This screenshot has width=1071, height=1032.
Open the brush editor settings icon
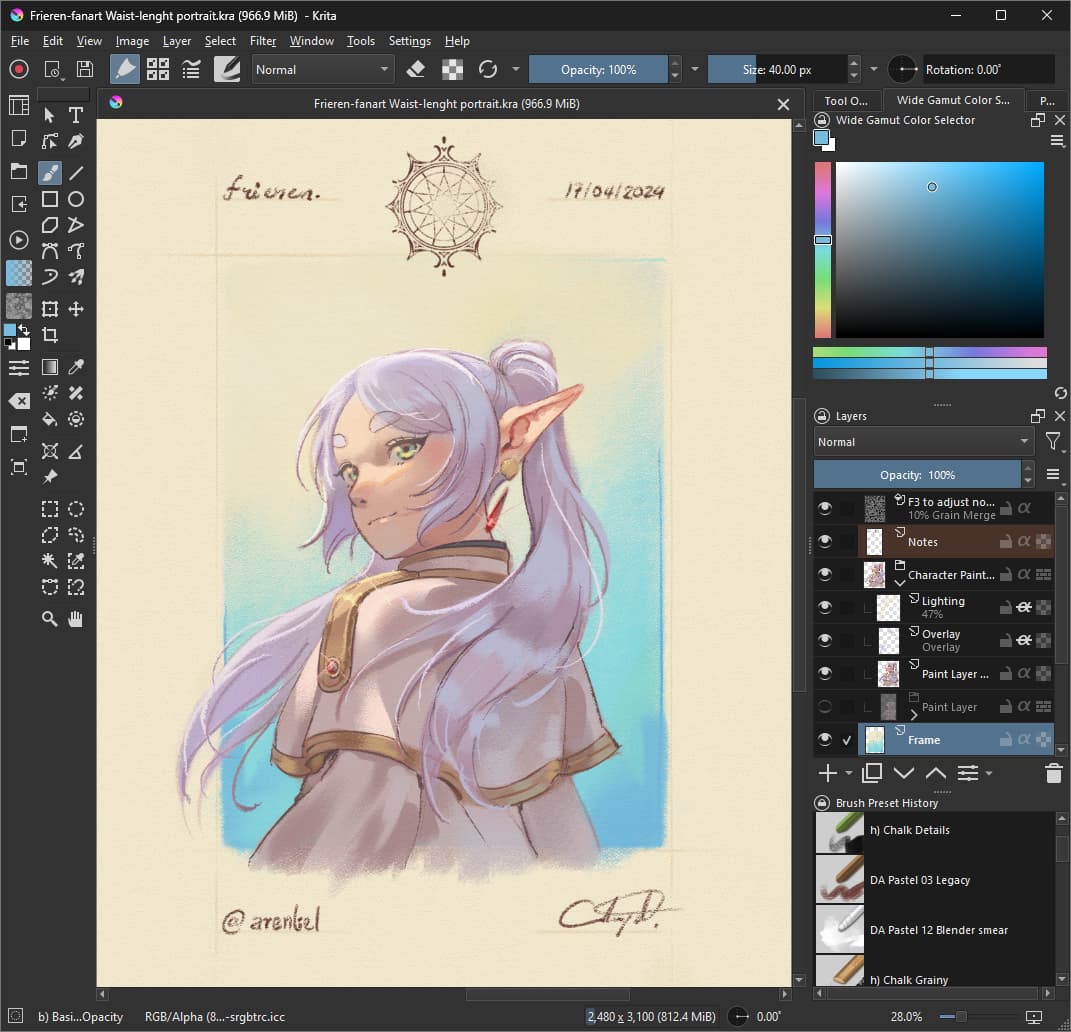pos(190,69)
